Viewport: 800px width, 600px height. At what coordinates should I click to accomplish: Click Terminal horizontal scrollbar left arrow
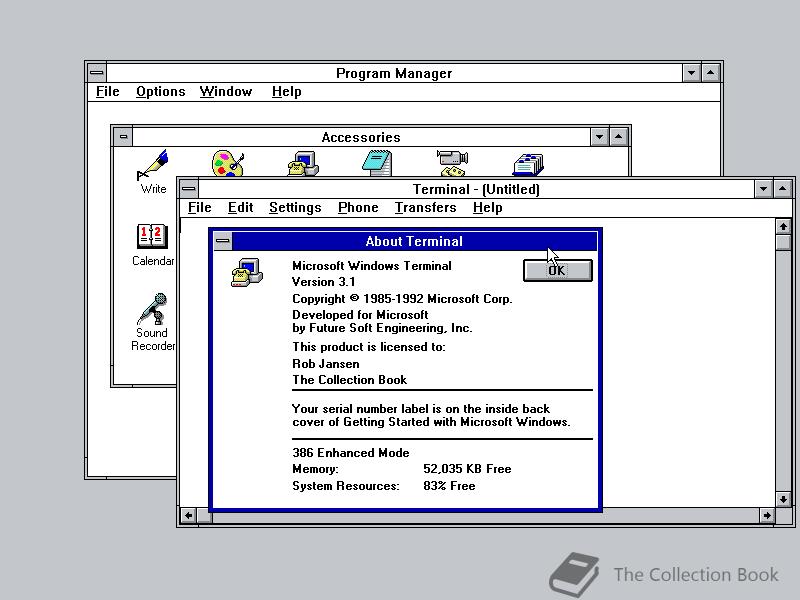point(188,515)
